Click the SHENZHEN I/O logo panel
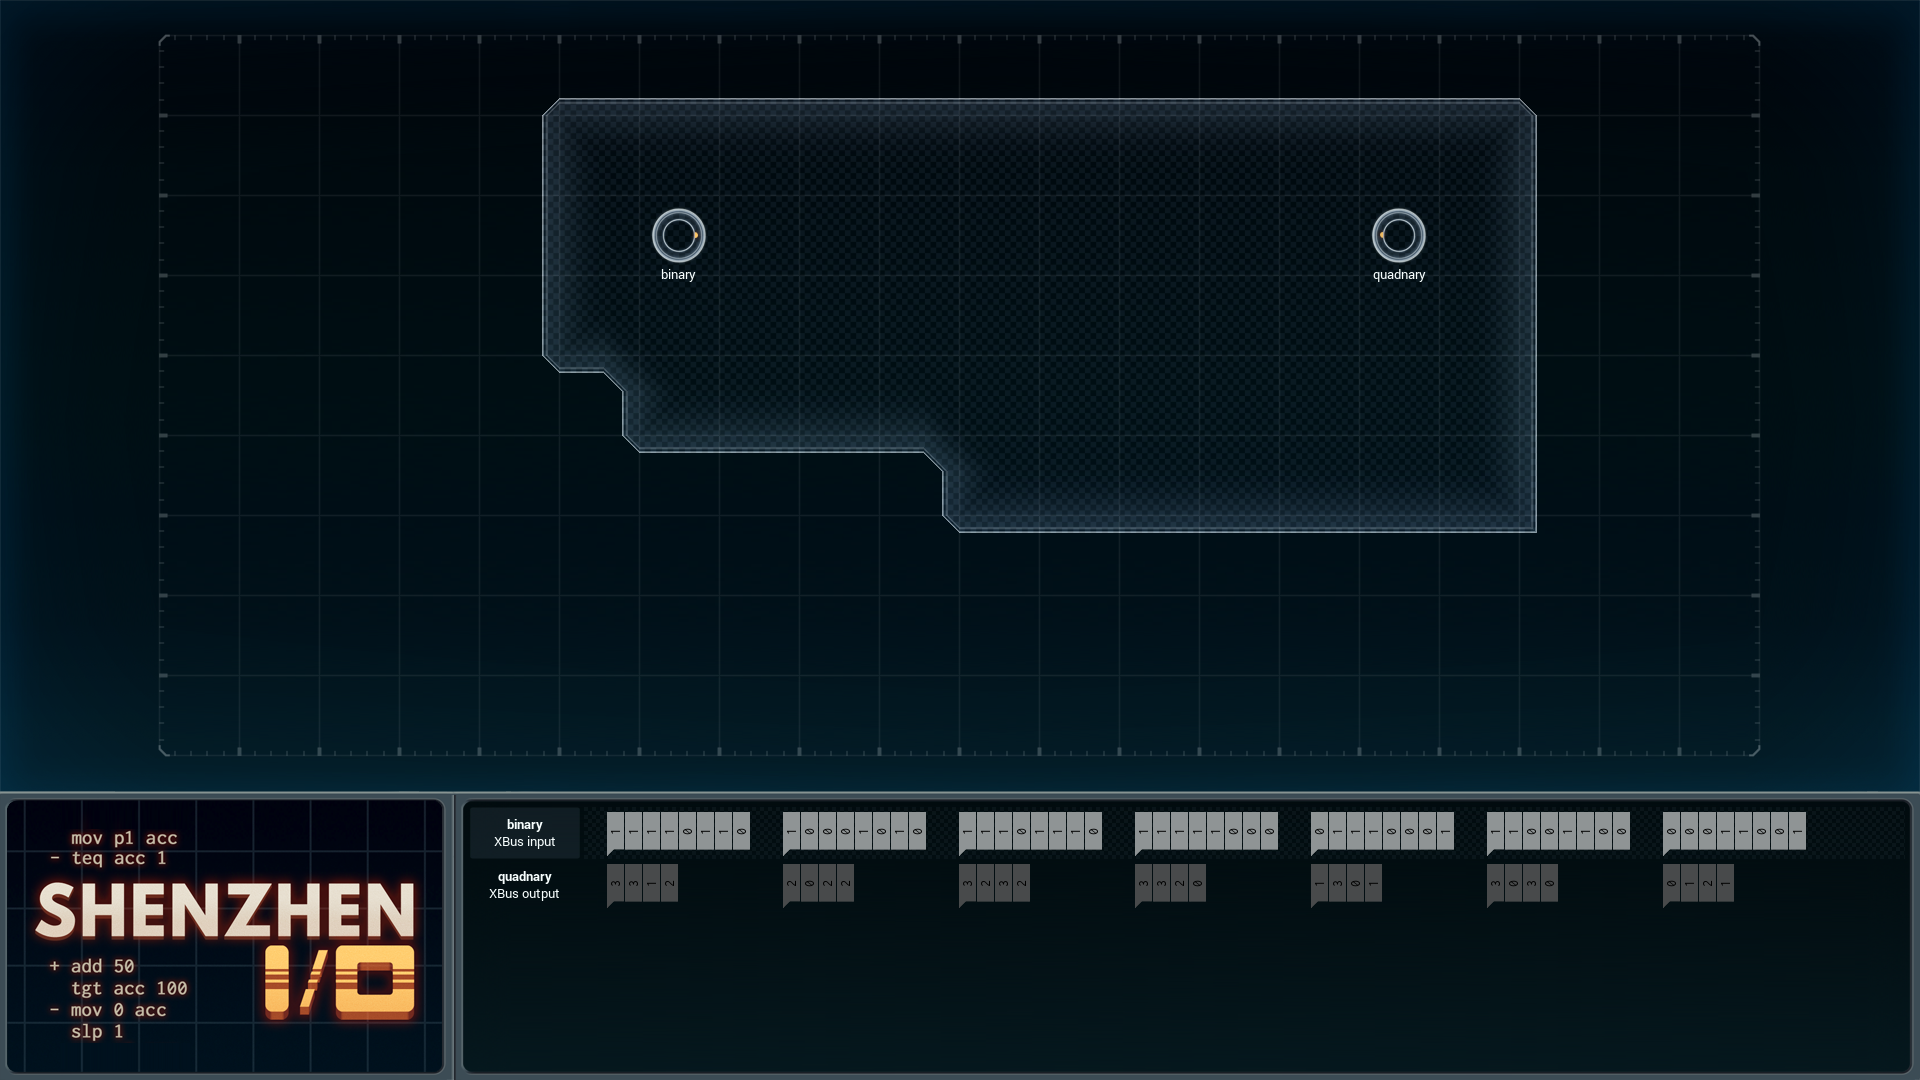This screenshot has height=1080, width=1920. (225, 936)
